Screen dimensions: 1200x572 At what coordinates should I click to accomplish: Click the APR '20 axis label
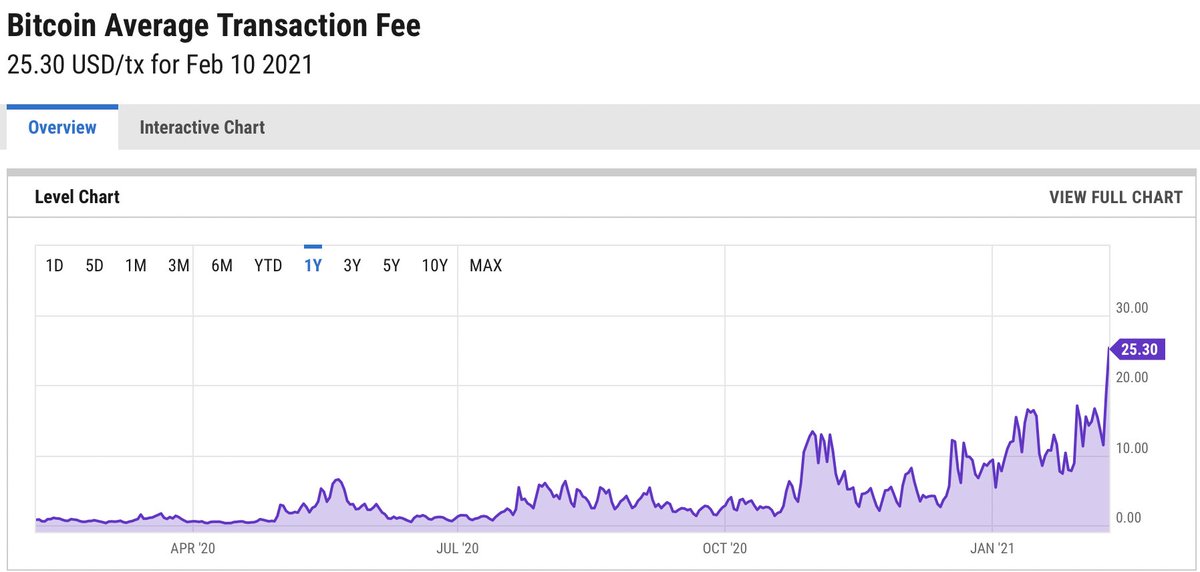193,548
